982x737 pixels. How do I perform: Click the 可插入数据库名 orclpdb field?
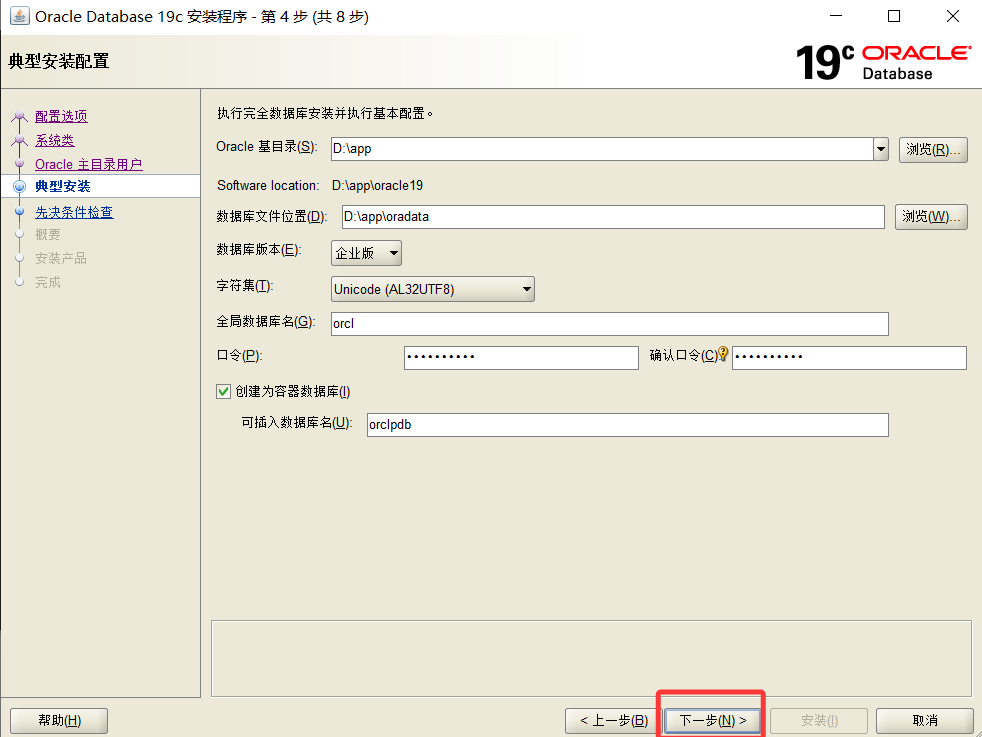(x=628, y=425)
